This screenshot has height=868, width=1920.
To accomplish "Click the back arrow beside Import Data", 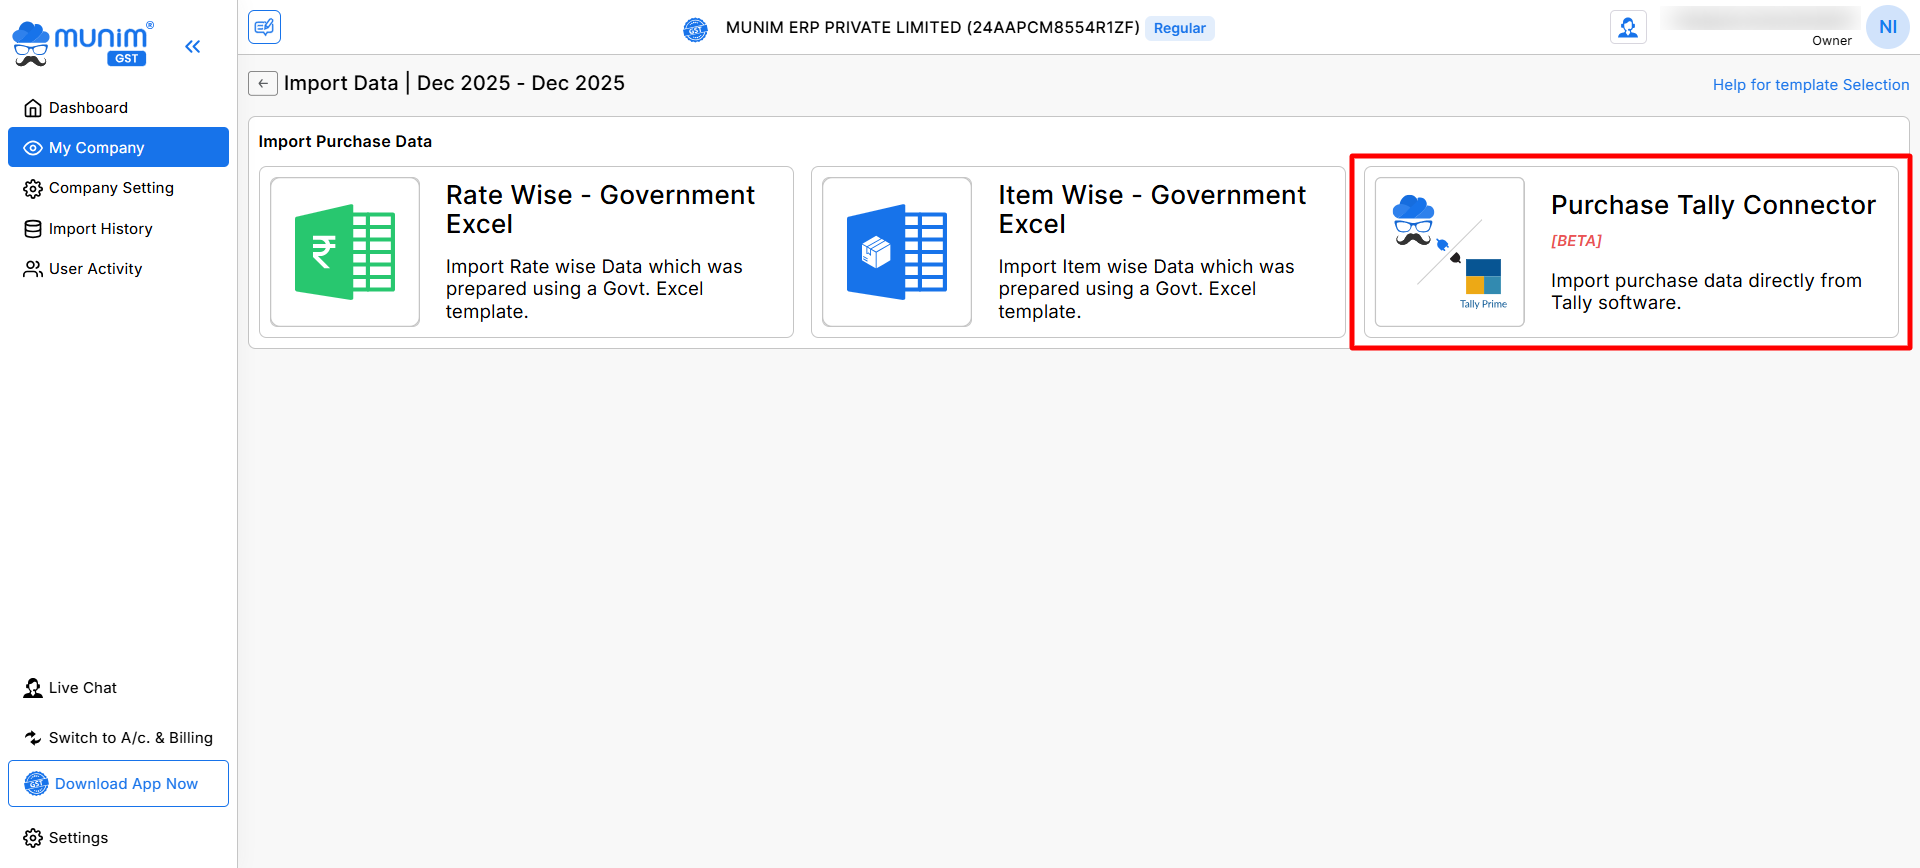I will pos(263,83).
